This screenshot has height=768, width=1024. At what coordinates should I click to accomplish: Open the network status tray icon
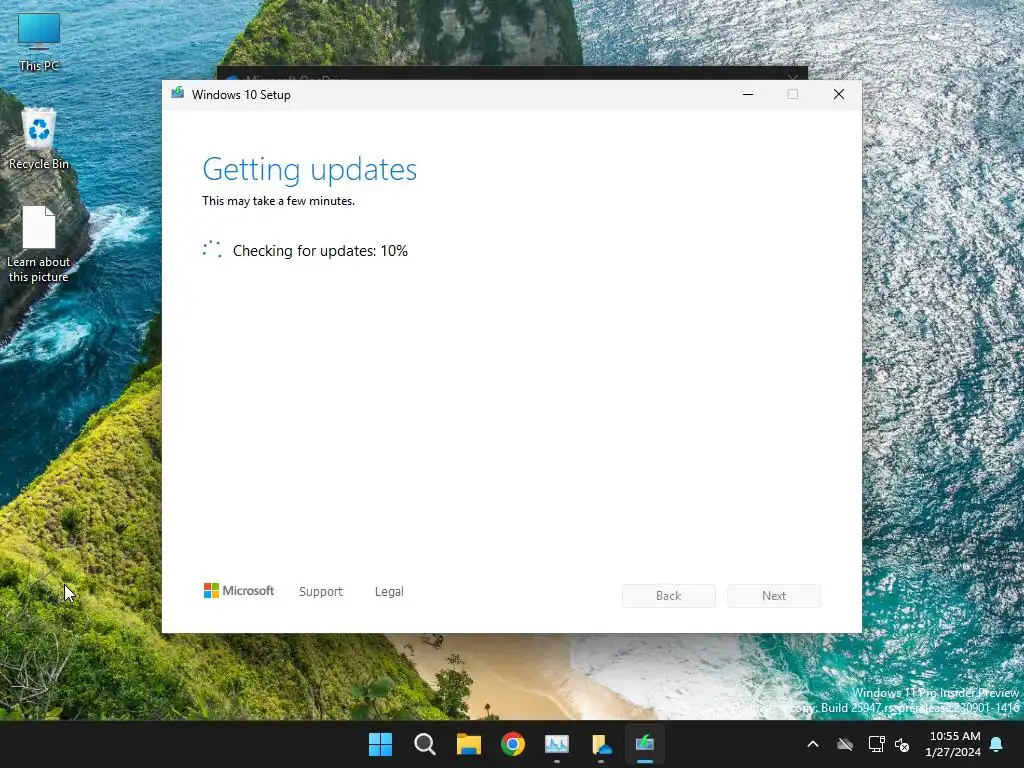point(876,744)
